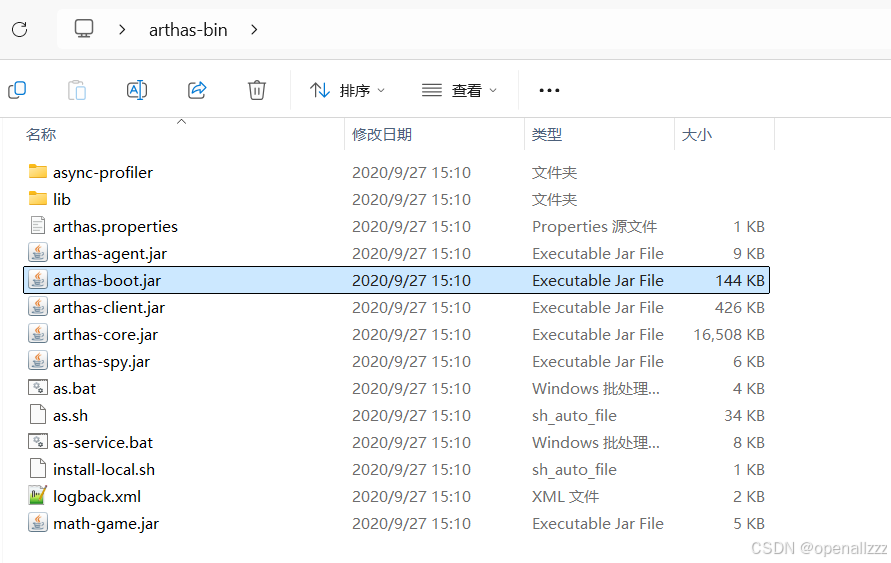Select the arthas-spy.jar file name
This screenshot has width=891, height=563.
(102, 362)
